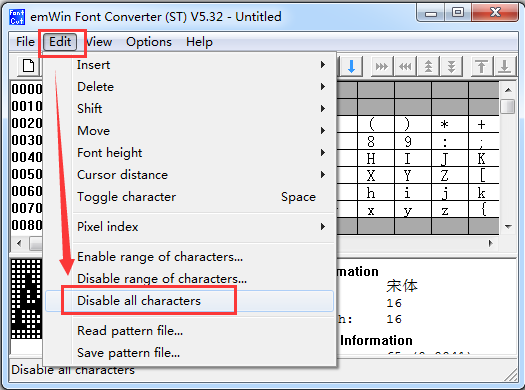This screenshot has width=525, height=390.
Task: Select the lowercase 'k' character cell
Action: [484, 192]
